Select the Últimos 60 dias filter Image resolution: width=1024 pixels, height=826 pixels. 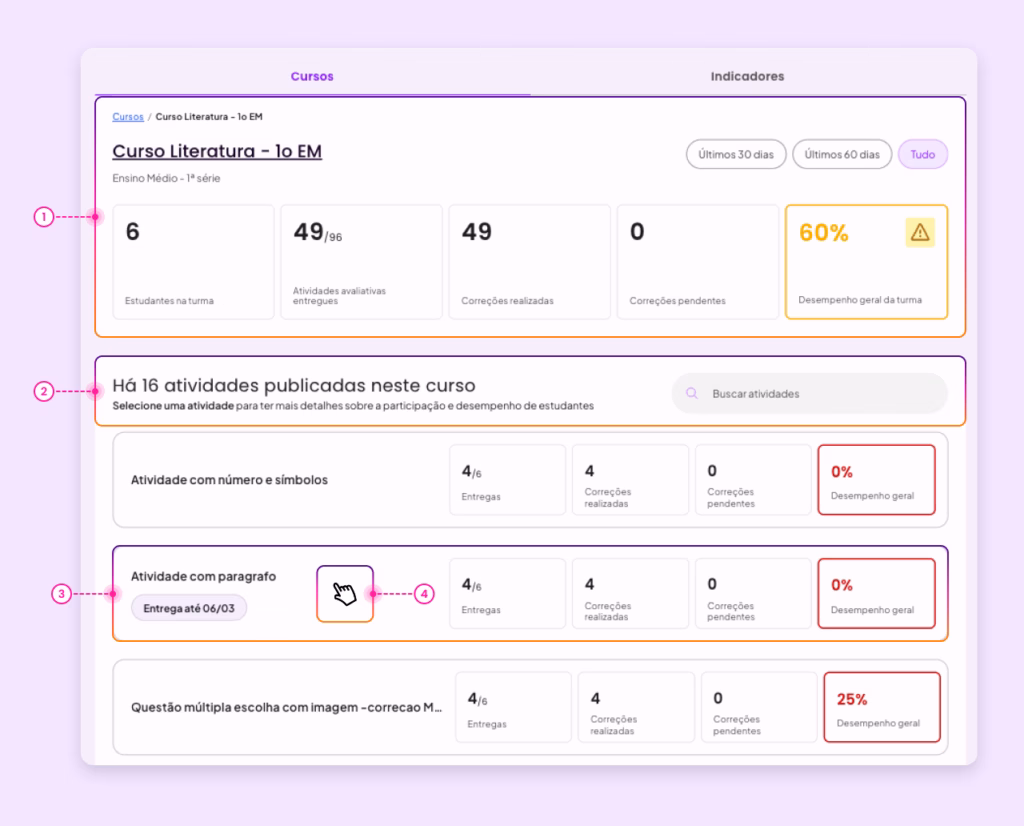842,154
